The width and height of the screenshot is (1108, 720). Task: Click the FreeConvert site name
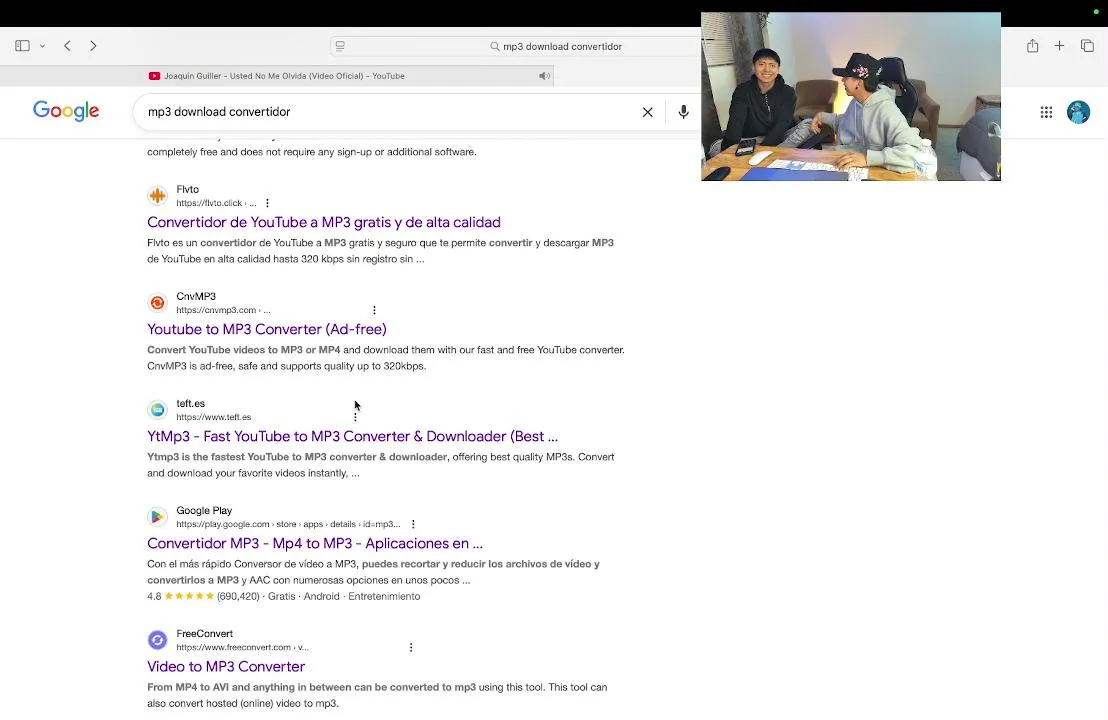point(204,634)
